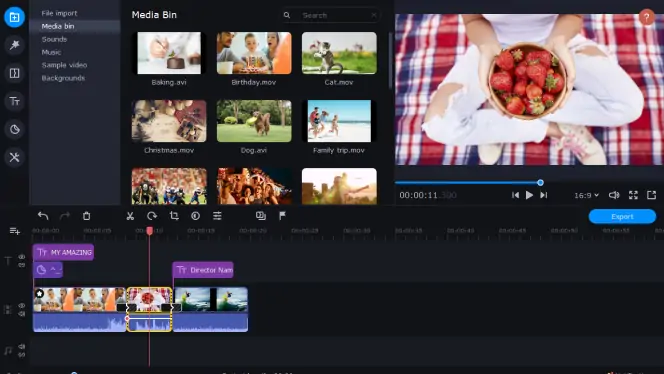Open the Filters magic wand panel
The width and height of the screenshot is (664, 374).
tap(14, 45)
